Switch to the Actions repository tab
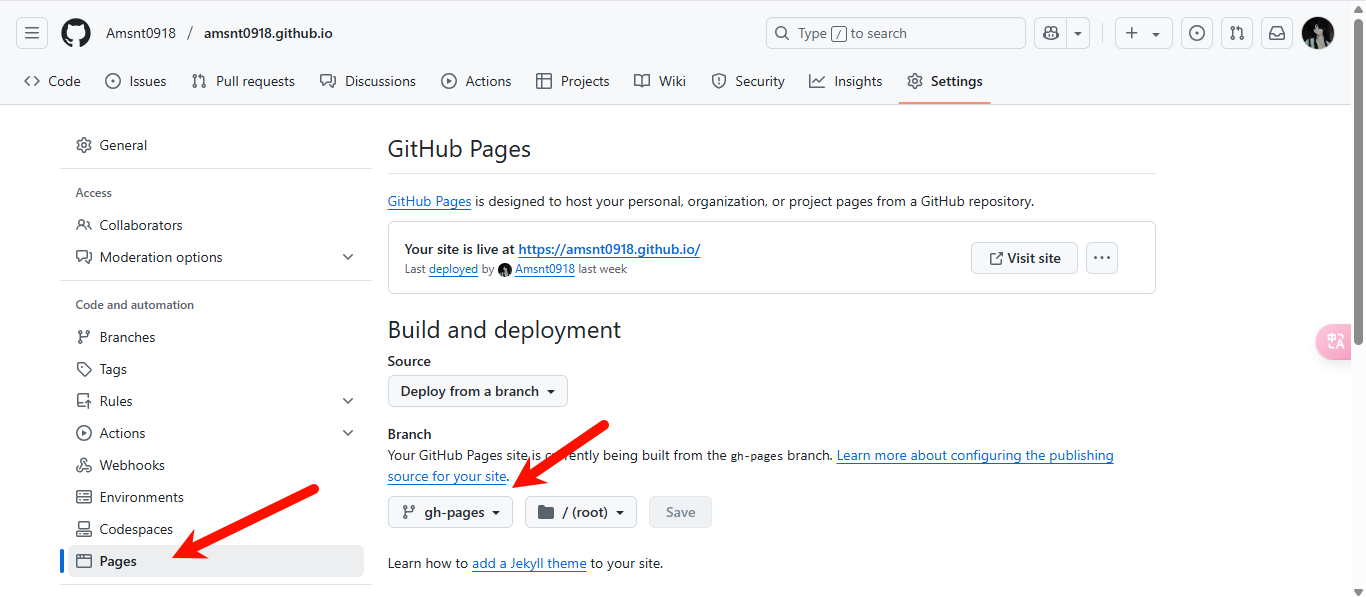The image size is (1366, 597). [476, 81]
